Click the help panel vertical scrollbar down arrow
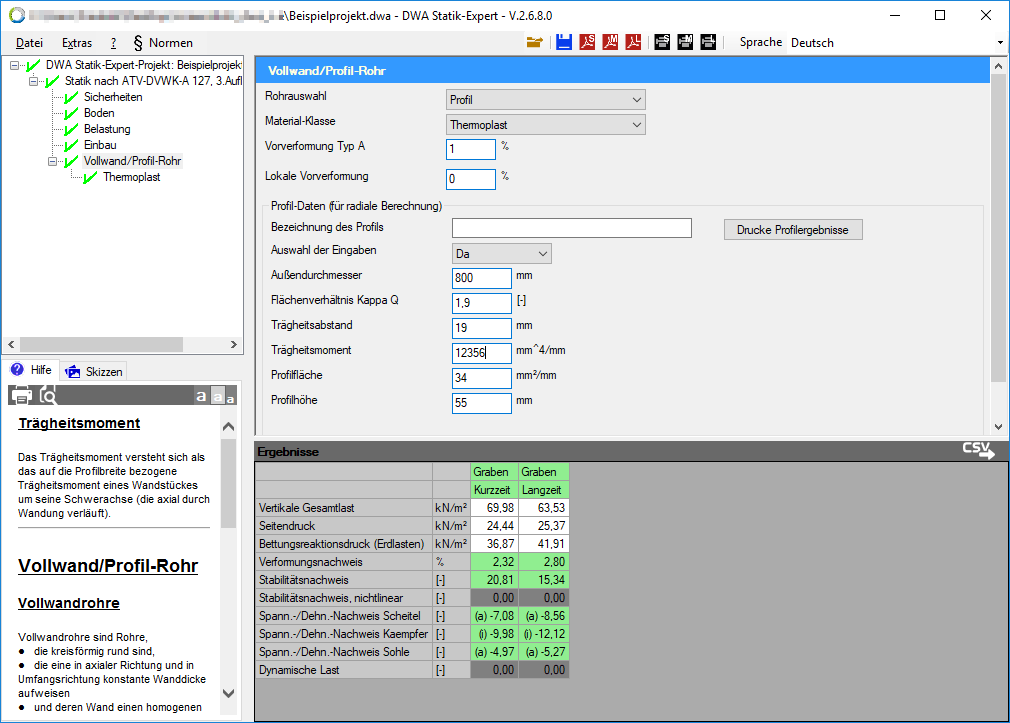Screen dimensions: 1010x723 [228, 692]
